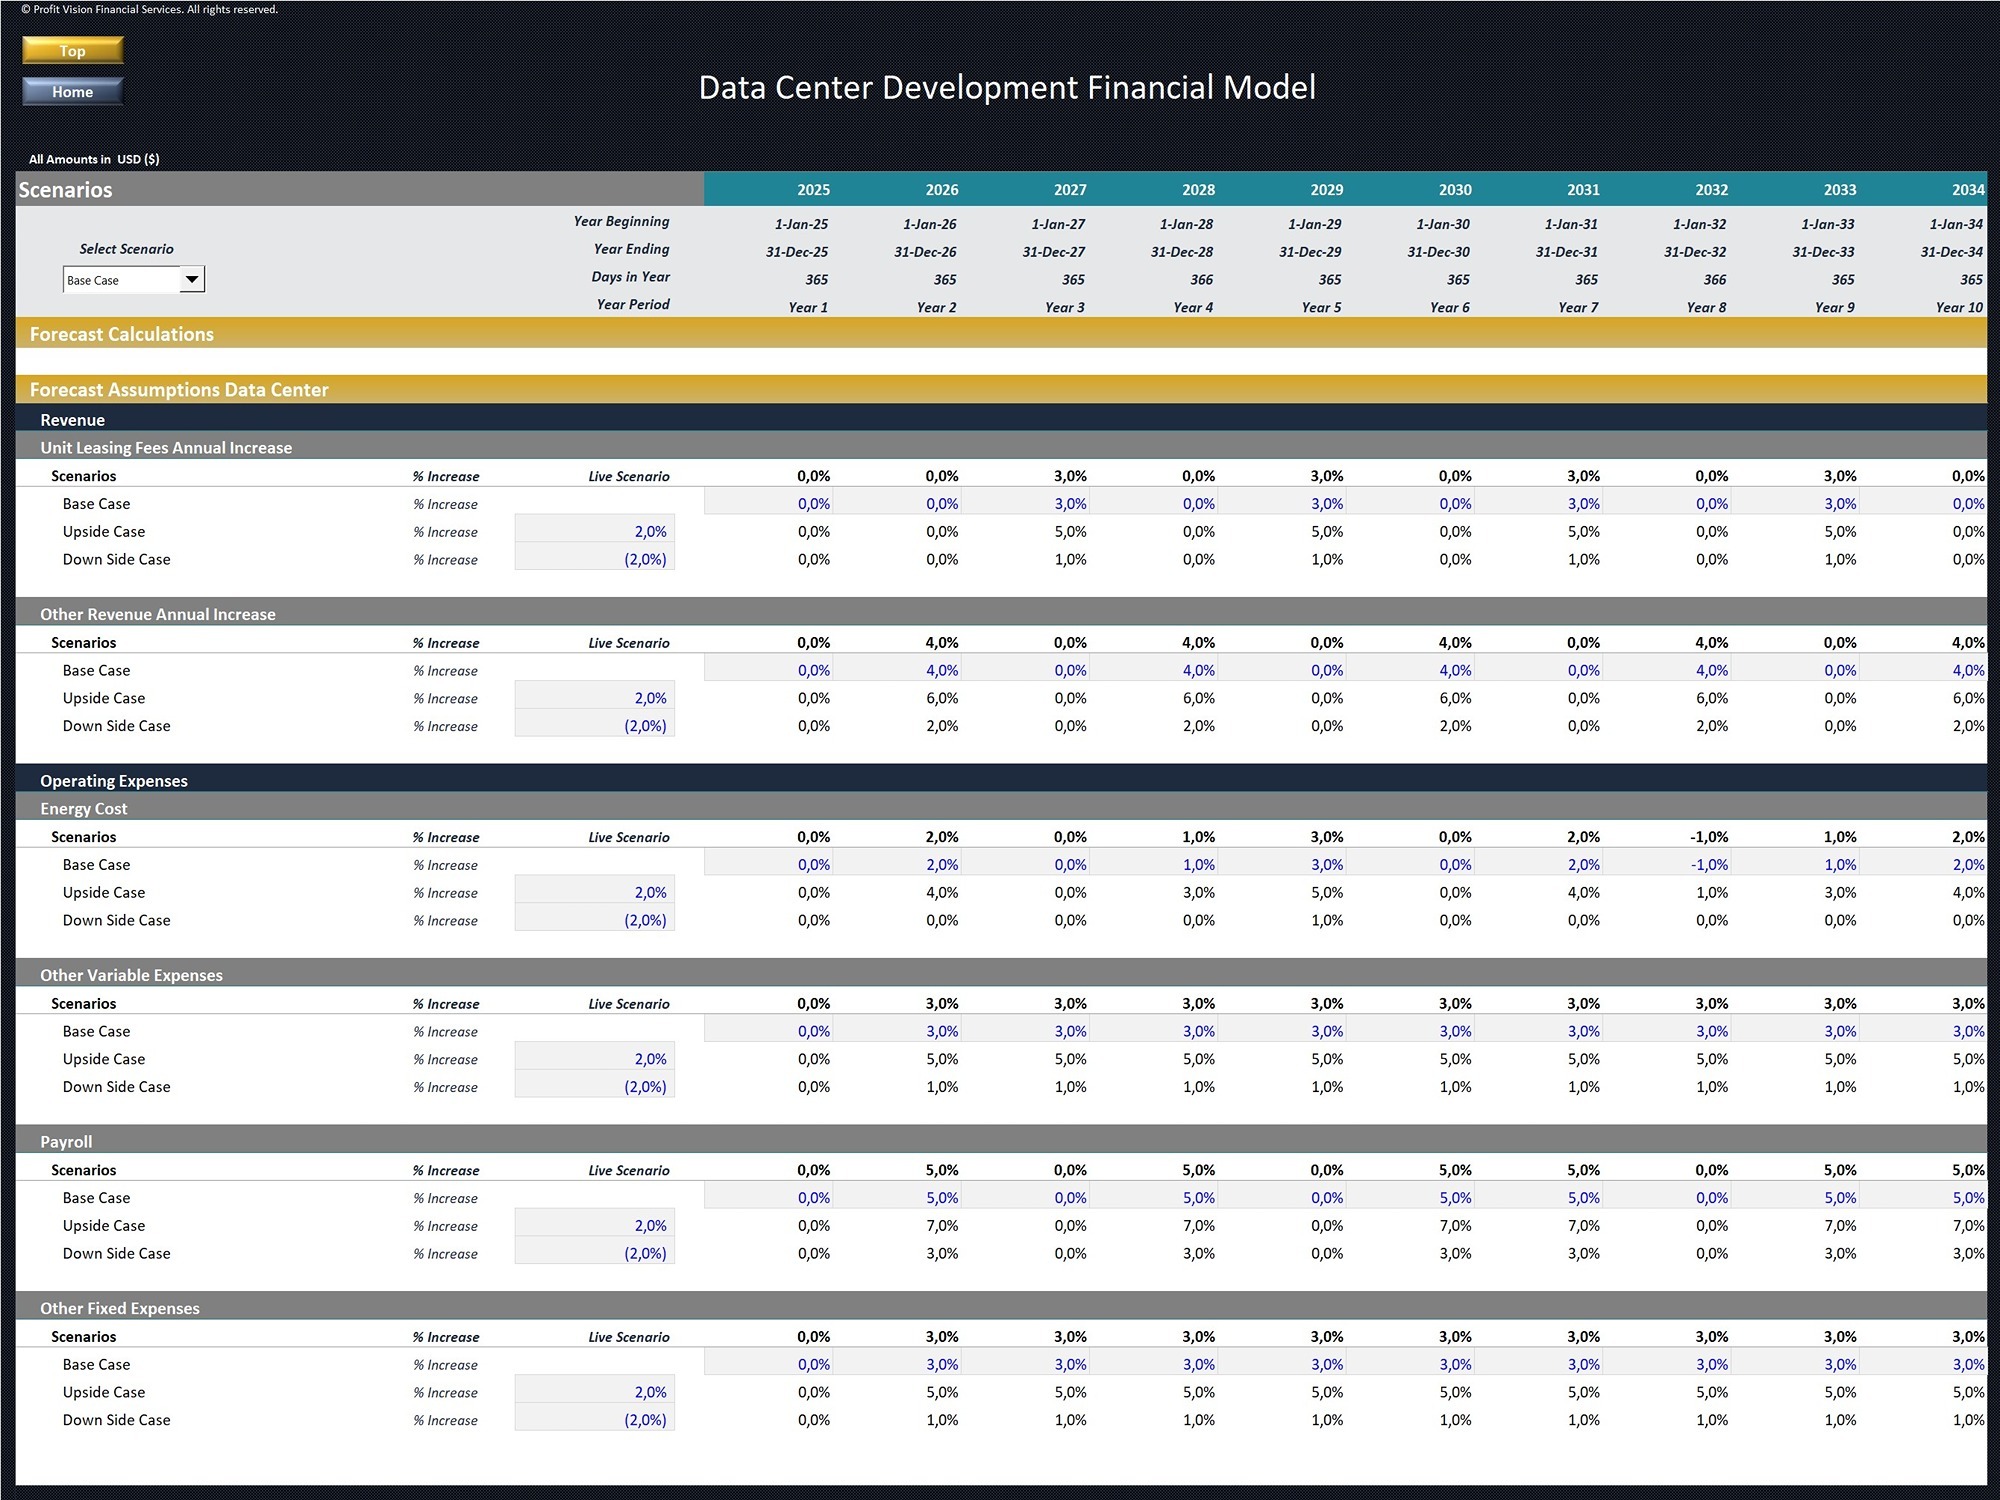Select Payroll Base Case 2031 cell 5,0%
2000x1500 pixels.
1539,1198
